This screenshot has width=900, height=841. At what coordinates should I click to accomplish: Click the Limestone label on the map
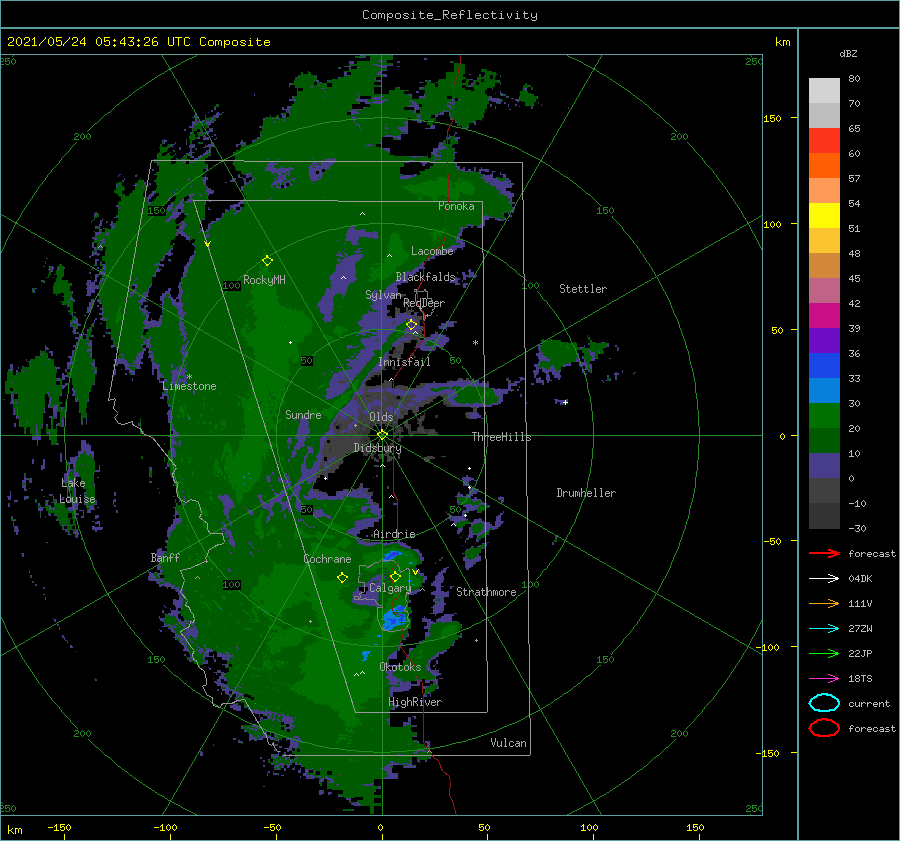[189, 386]
